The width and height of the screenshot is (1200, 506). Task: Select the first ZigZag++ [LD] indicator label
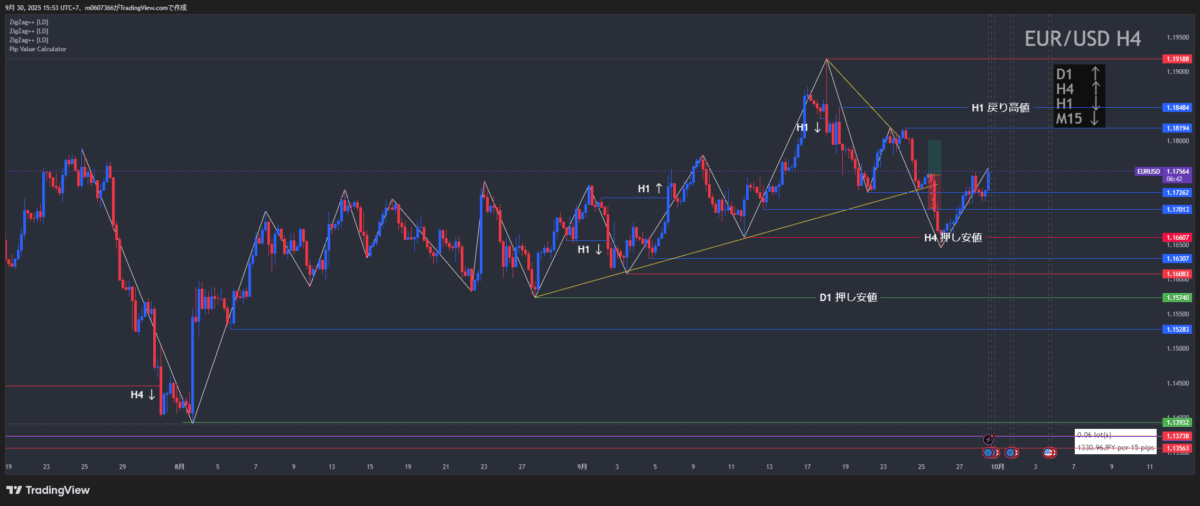(x=27, y=21)
